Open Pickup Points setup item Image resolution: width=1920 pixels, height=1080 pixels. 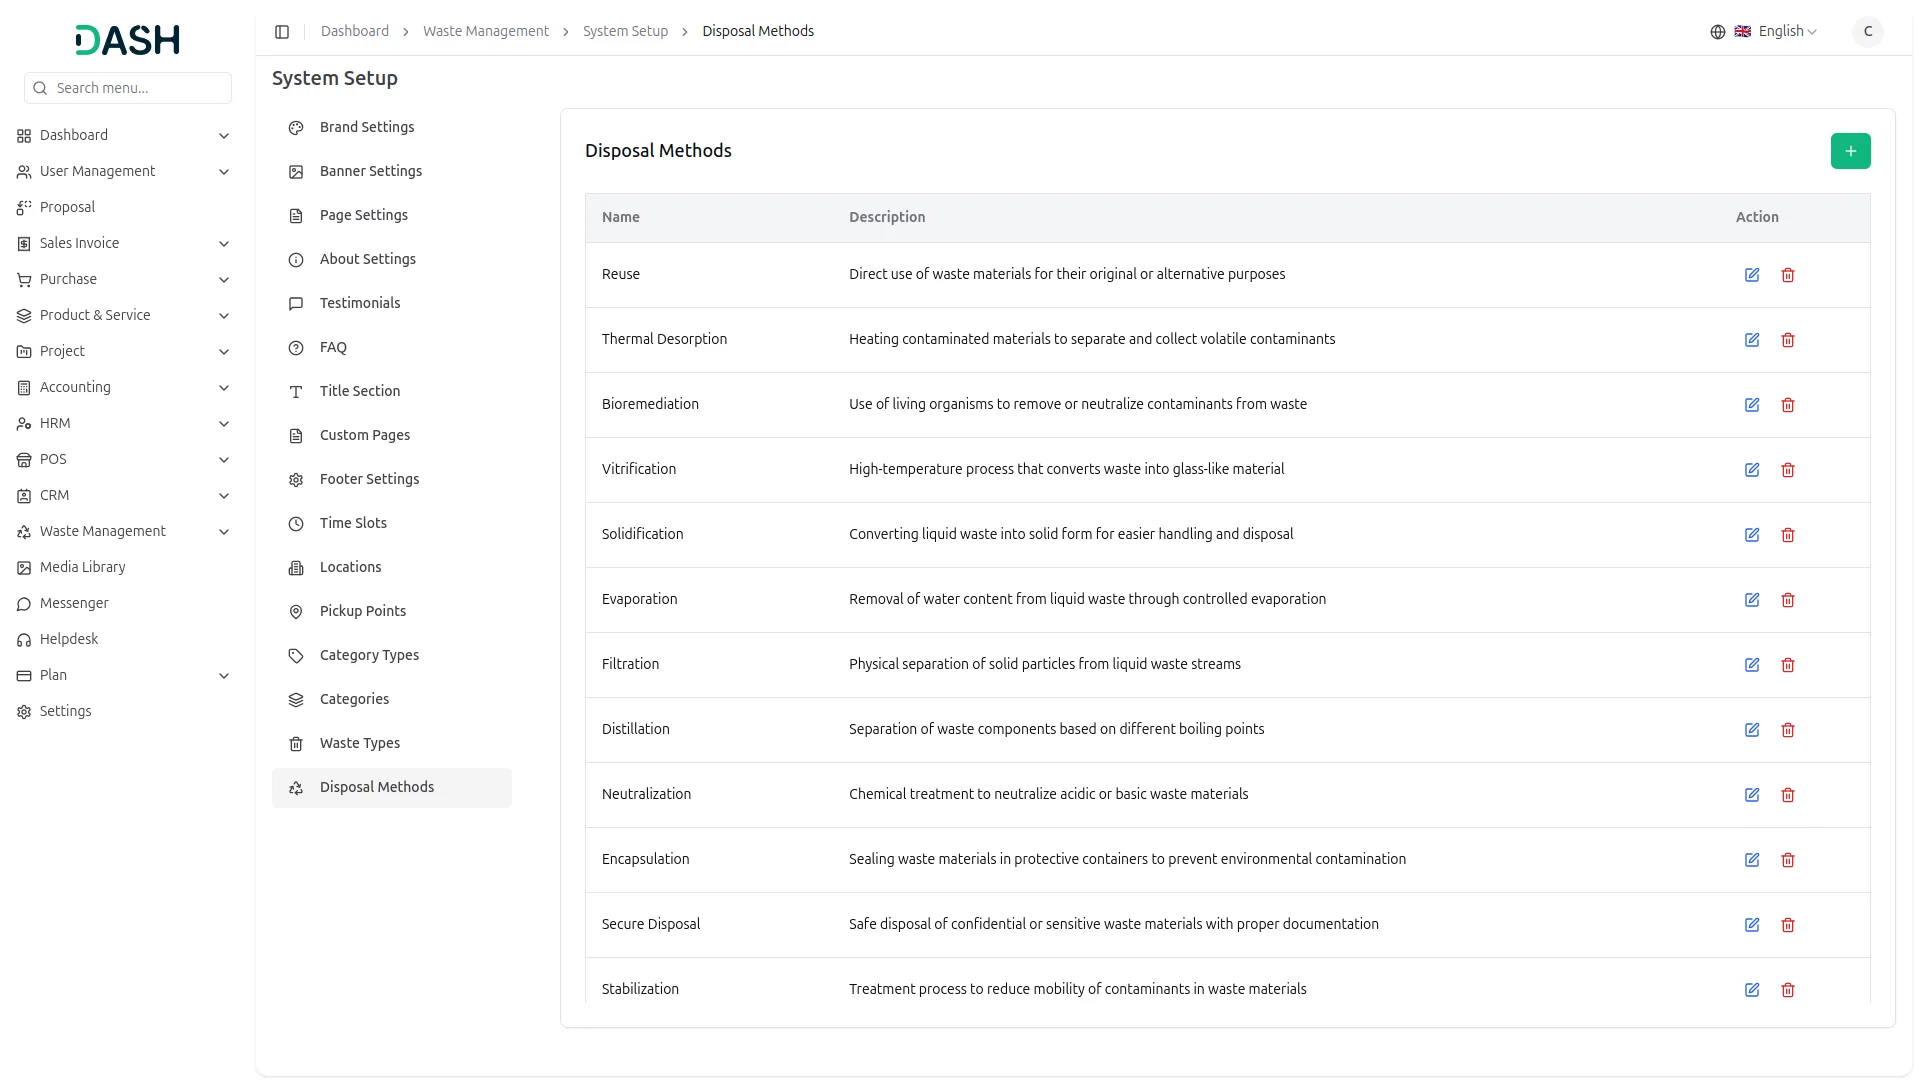363,611
